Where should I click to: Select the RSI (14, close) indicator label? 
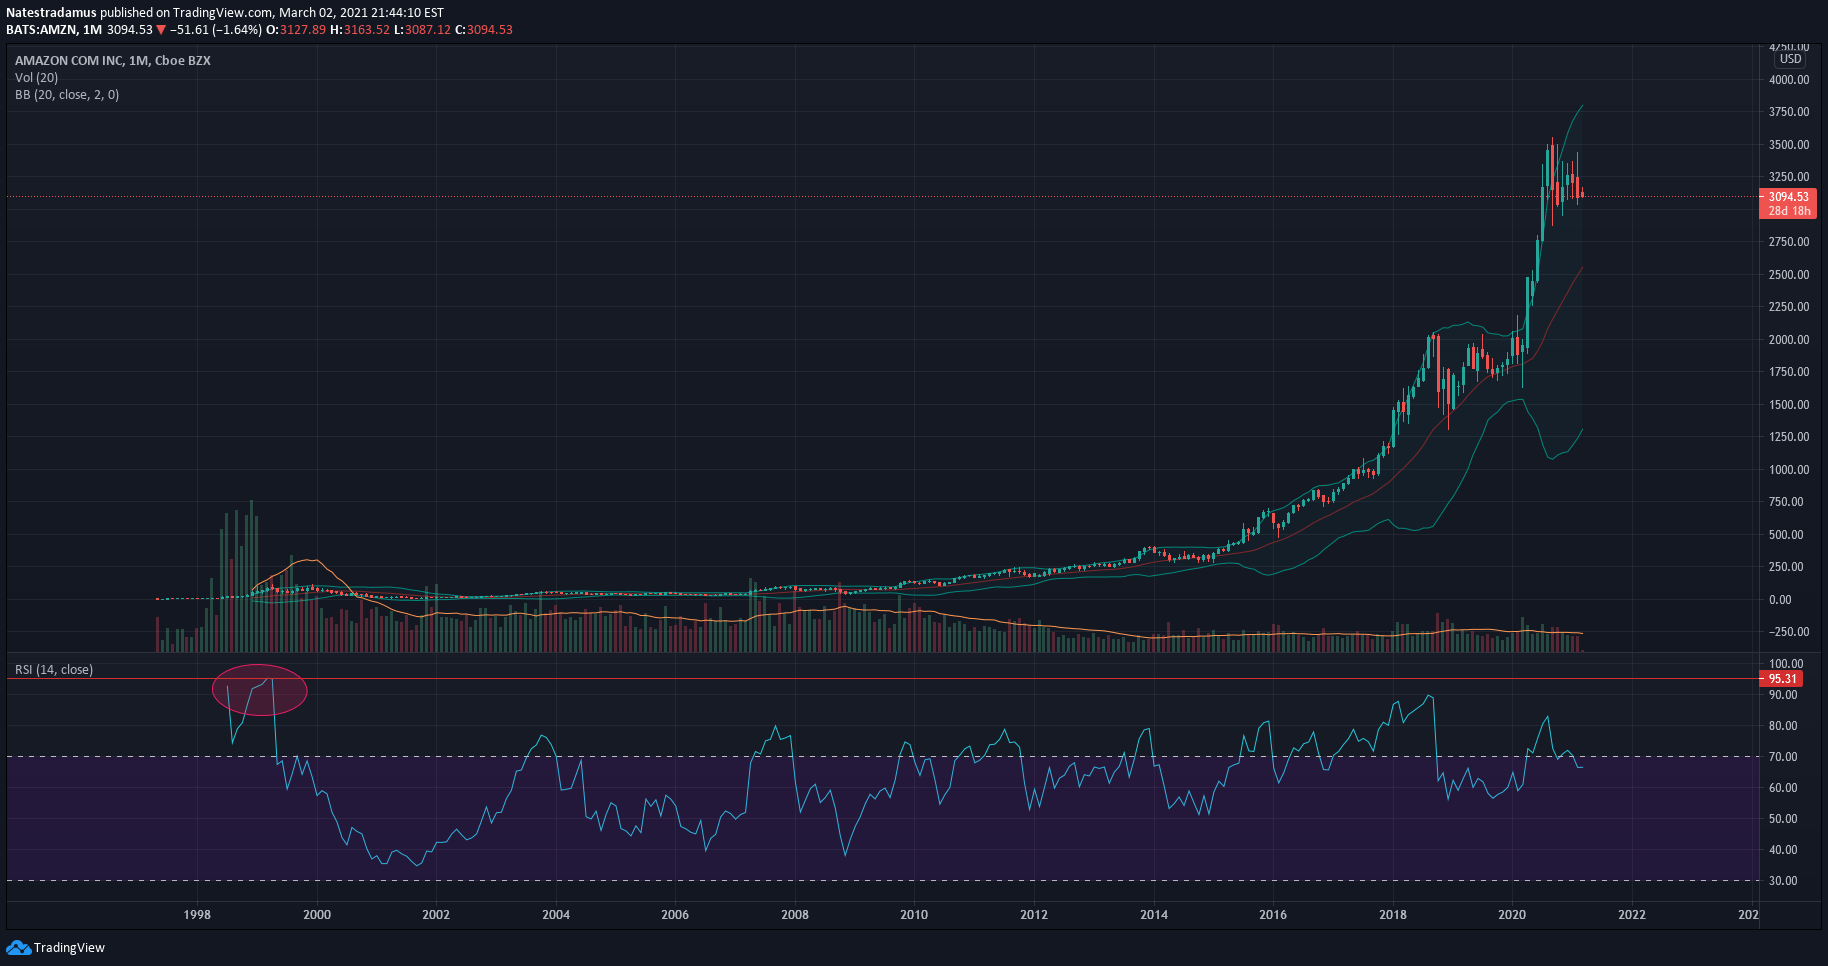click(x=54, y=670)
